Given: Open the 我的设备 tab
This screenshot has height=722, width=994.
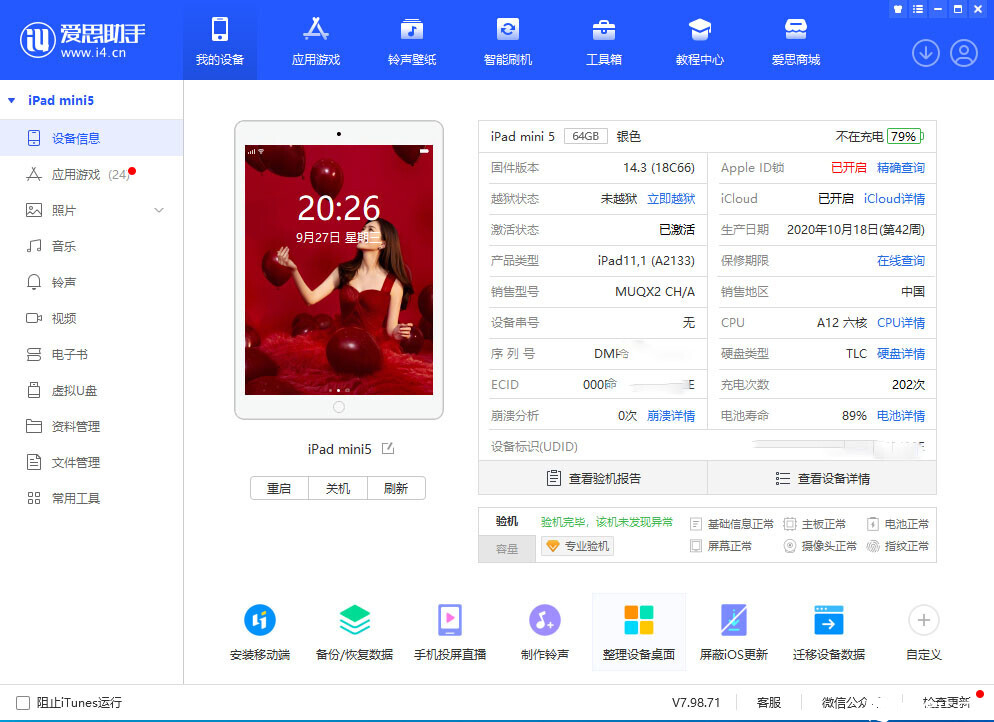Looking at the screenshot, I should click(x=220, y=41).
